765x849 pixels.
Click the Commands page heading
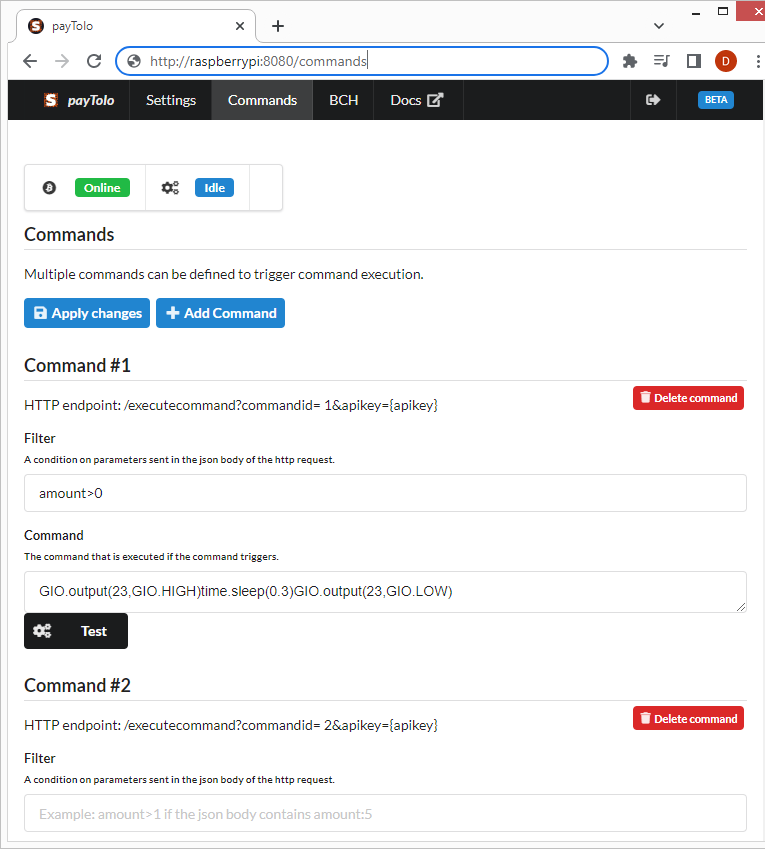(x=69, y=234)
